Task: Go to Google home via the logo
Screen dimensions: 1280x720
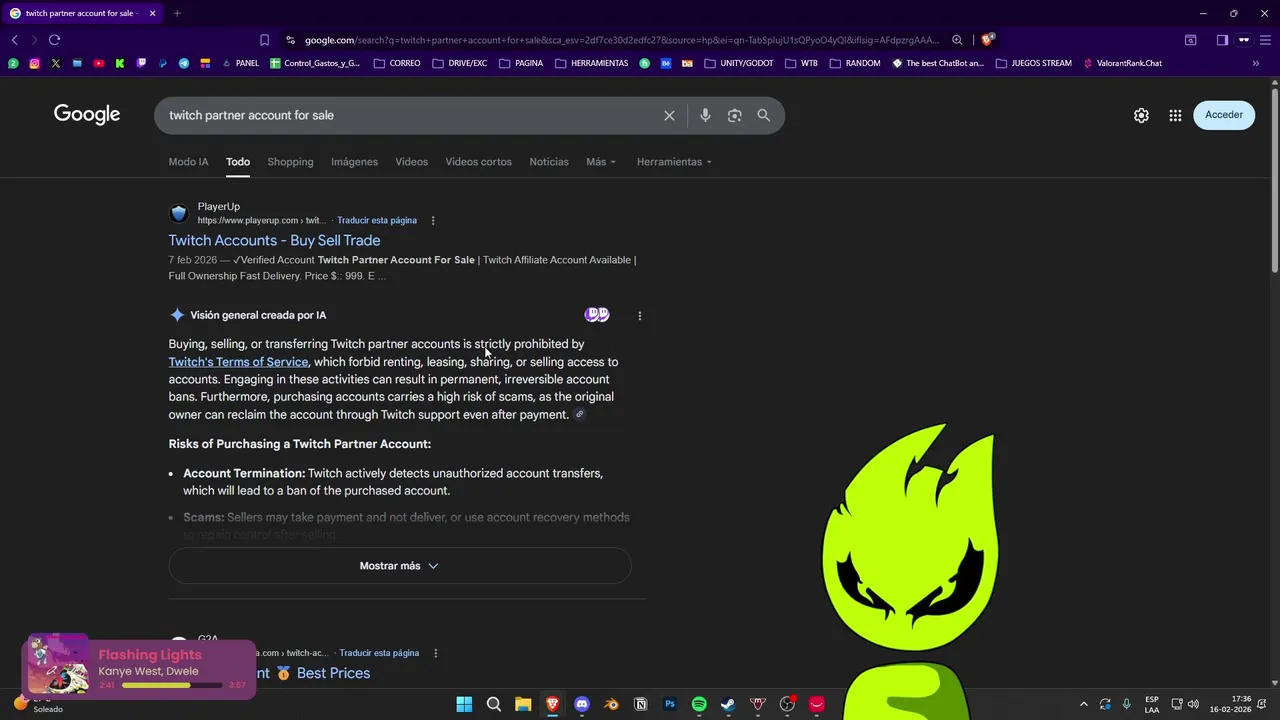Action: tap(87, 115)
